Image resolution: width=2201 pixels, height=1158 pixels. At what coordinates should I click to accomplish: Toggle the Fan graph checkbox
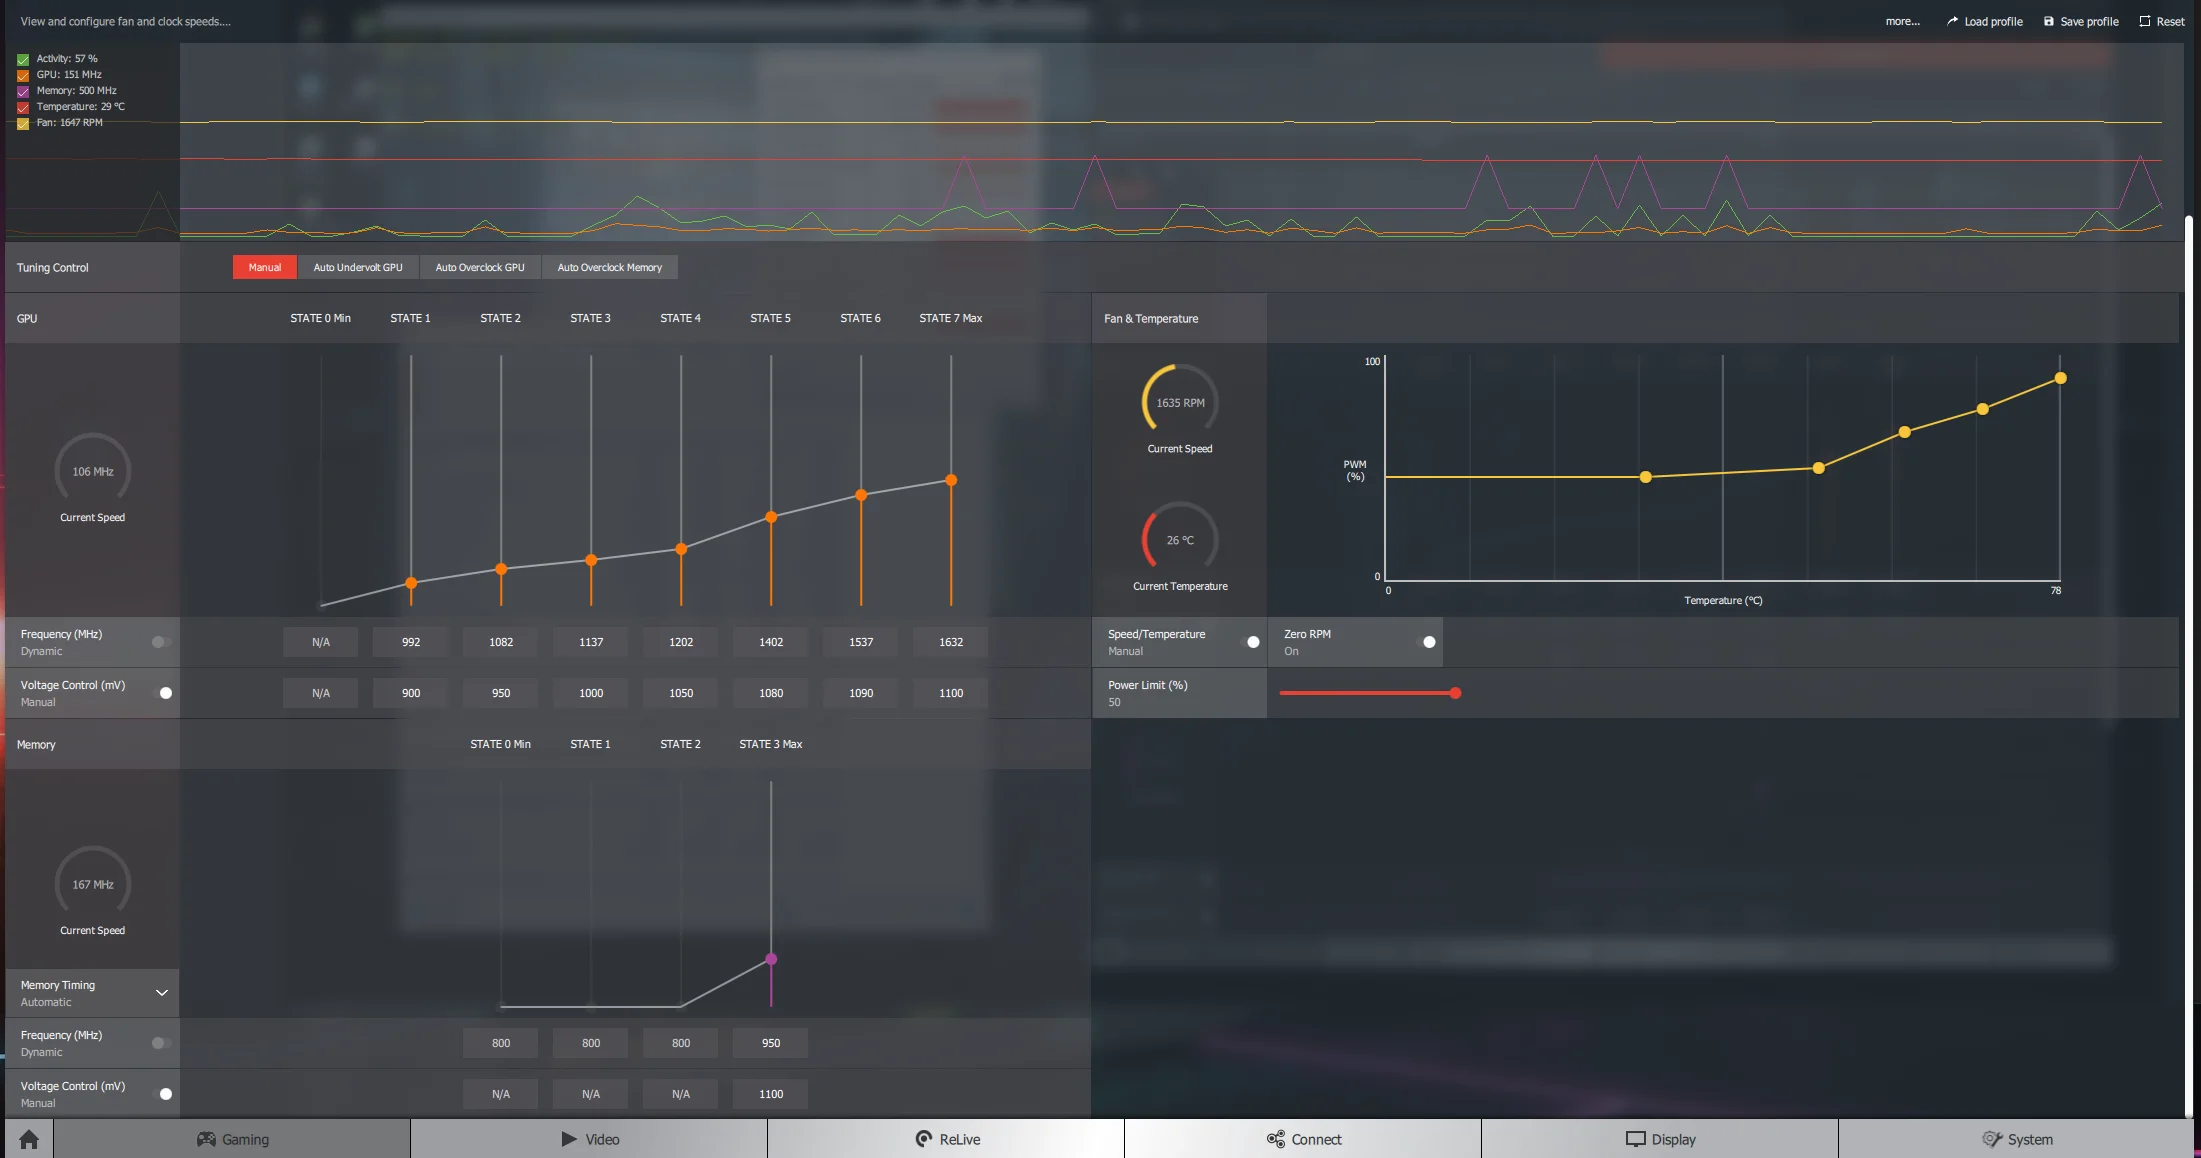[23, 123]
